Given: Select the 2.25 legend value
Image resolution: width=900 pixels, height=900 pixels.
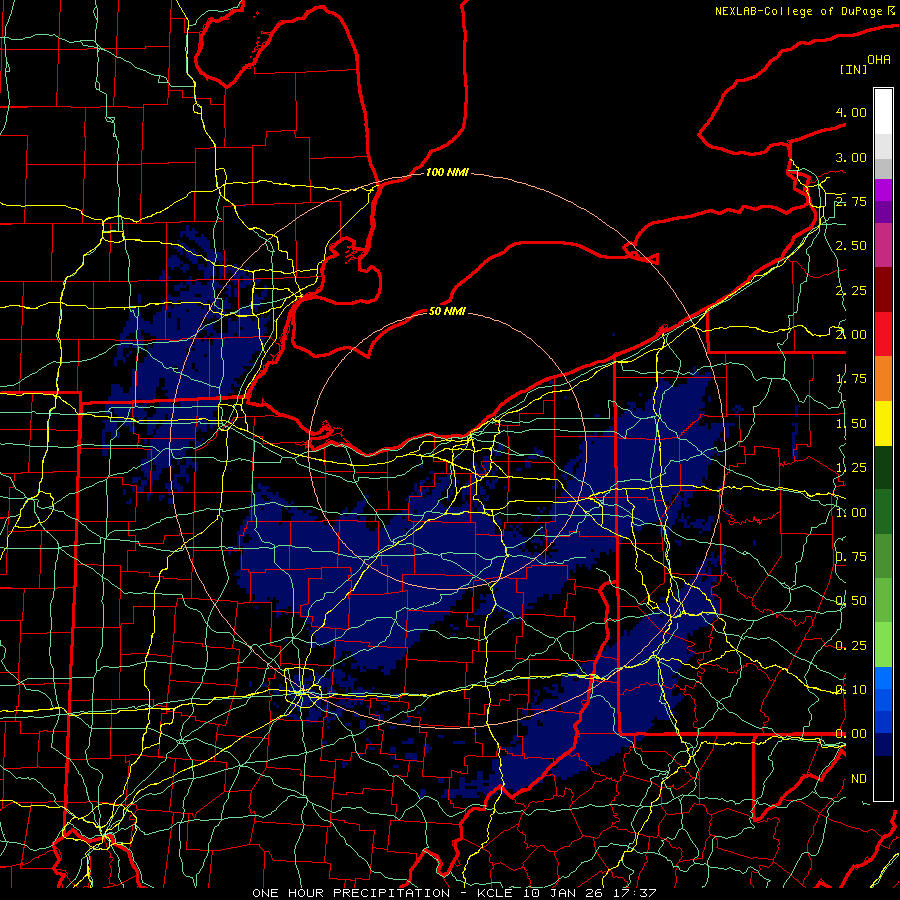Looking at the screenshot, I should pos(851,290).
